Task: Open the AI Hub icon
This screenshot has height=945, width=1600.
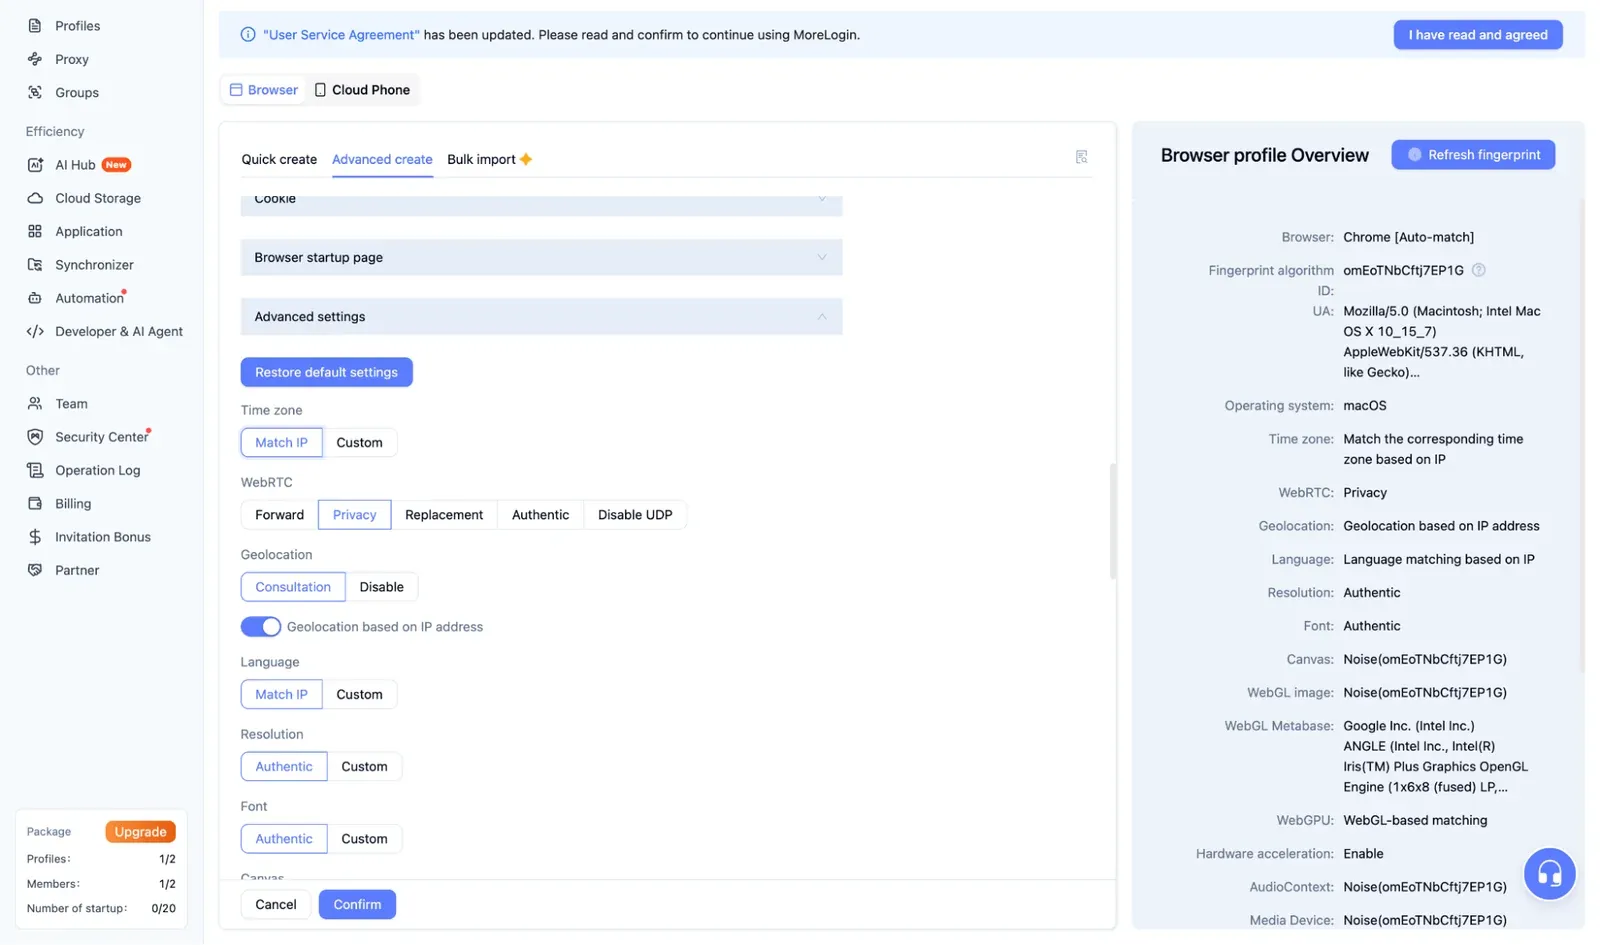Action: [x=35, y=165]
